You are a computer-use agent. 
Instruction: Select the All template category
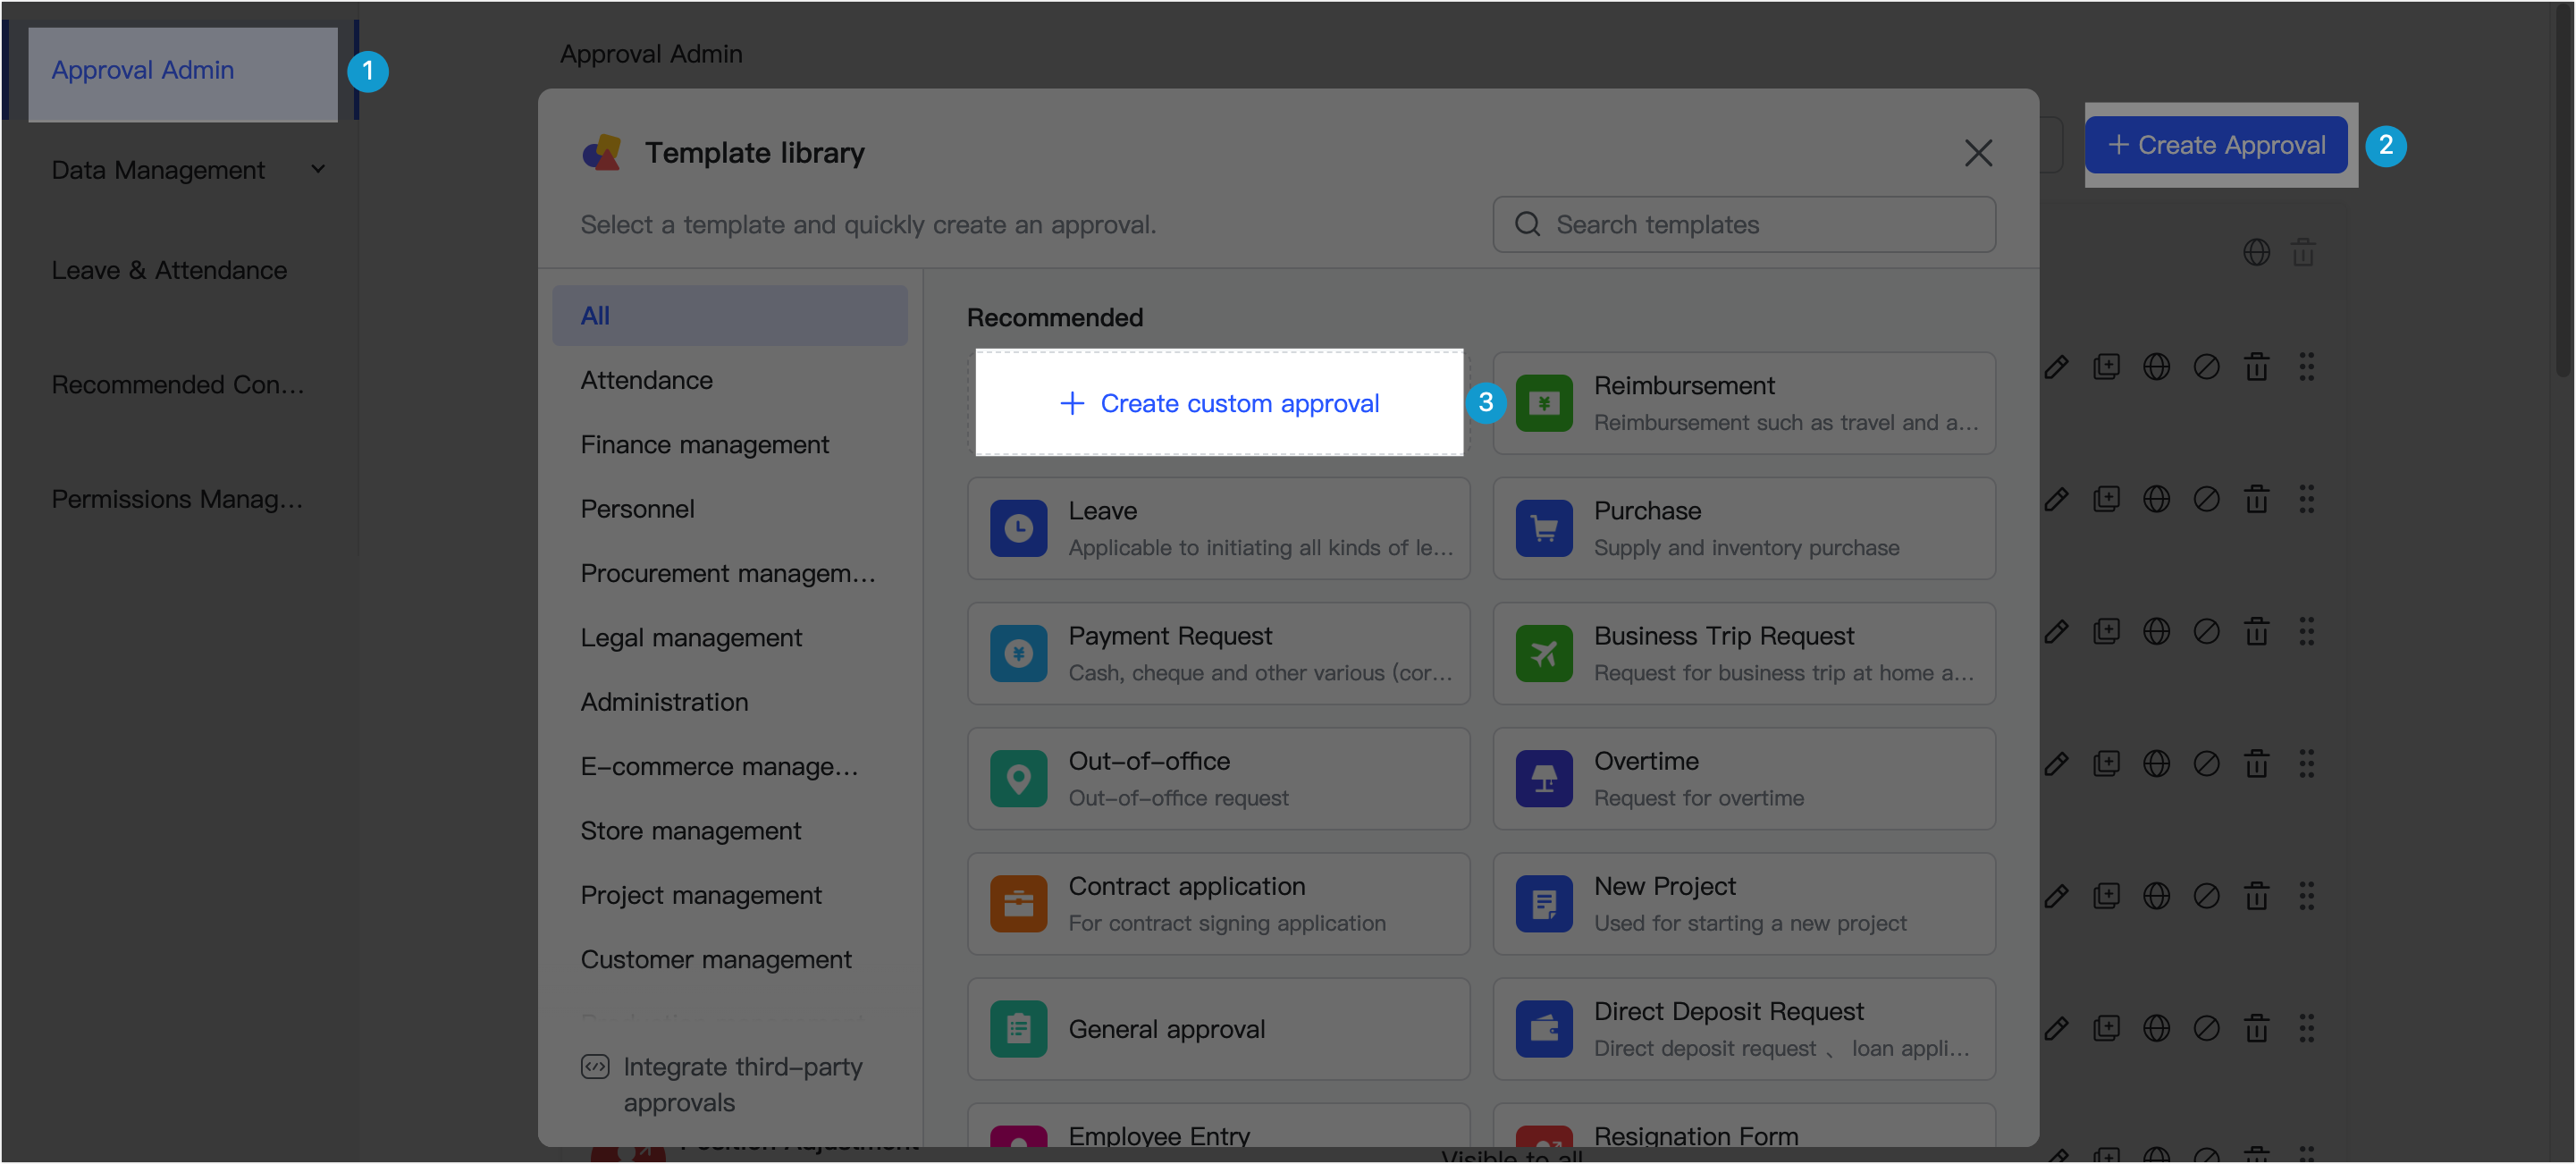[x=729, y=315]
